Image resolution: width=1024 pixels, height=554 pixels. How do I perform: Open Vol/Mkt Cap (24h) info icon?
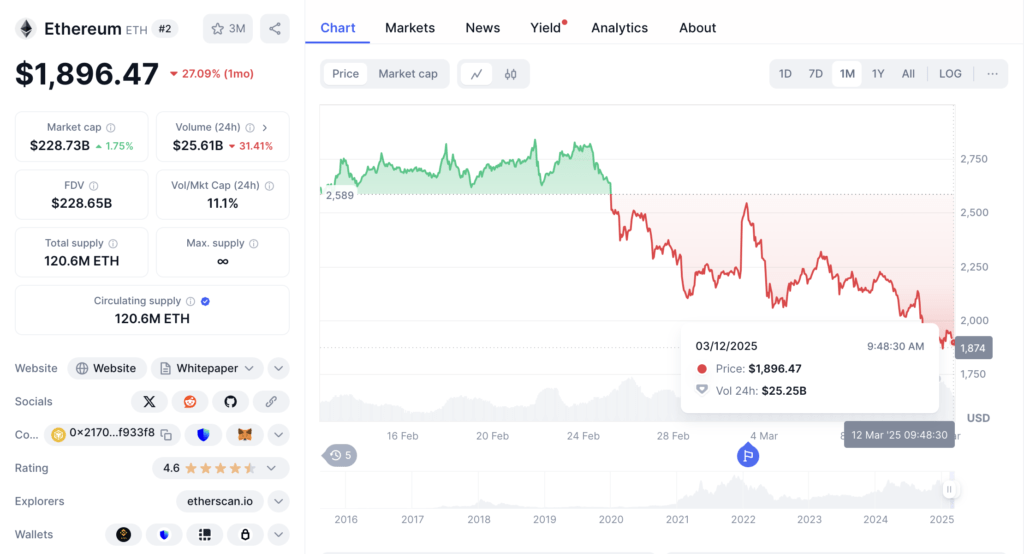[x=270, y=186]
